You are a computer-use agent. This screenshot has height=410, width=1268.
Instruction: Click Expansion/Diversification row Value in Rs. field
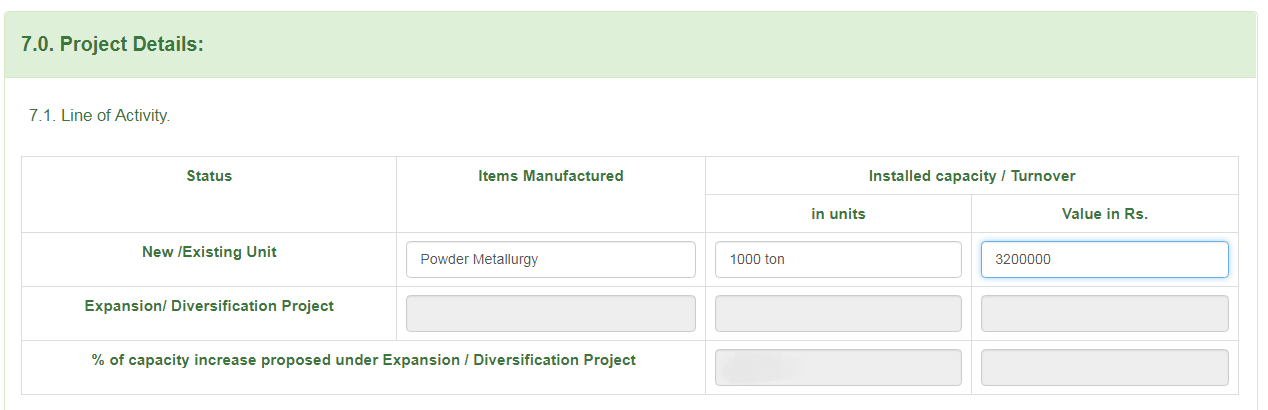1104,313
